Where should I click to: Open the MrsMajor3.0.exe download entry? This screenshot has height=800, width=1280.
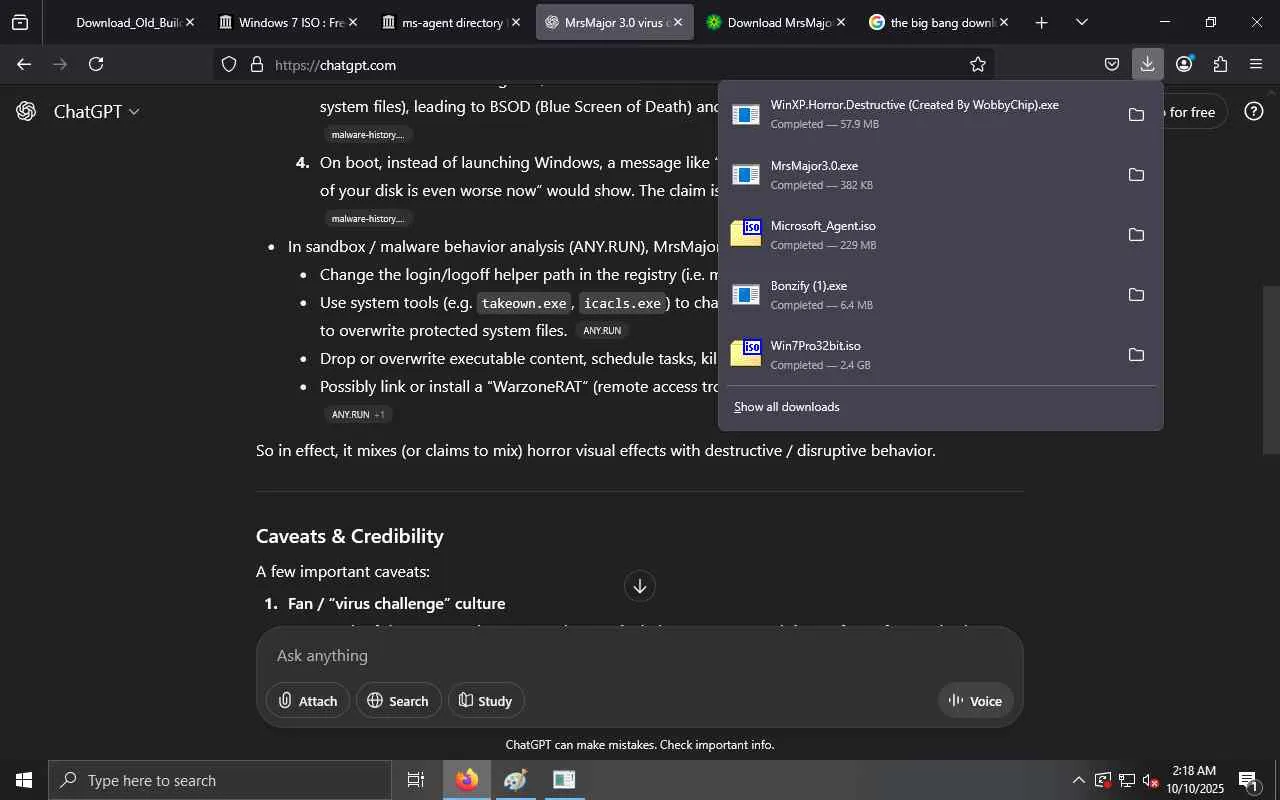pos(920,175)
